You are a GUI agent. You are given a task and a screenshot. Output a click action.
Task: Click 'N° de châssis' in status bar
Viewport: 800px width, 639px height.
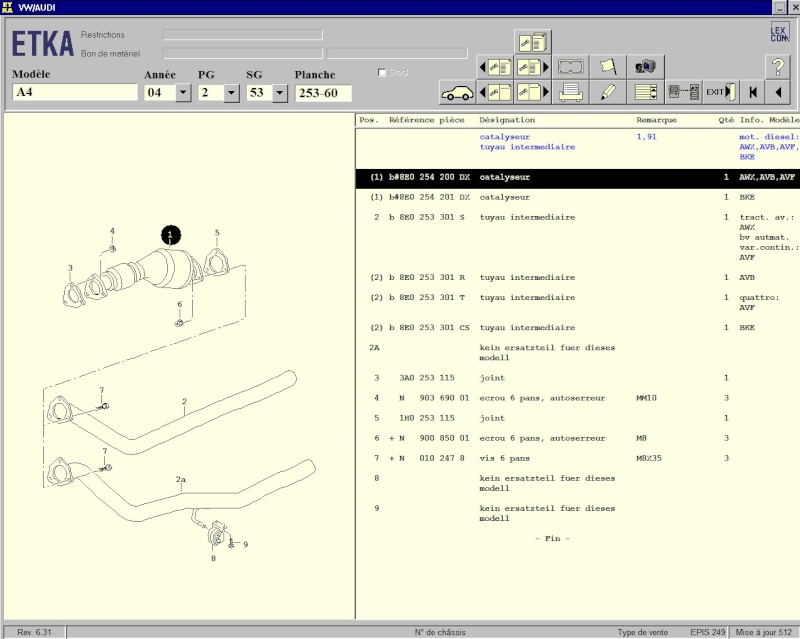click(x=440, y=632)
